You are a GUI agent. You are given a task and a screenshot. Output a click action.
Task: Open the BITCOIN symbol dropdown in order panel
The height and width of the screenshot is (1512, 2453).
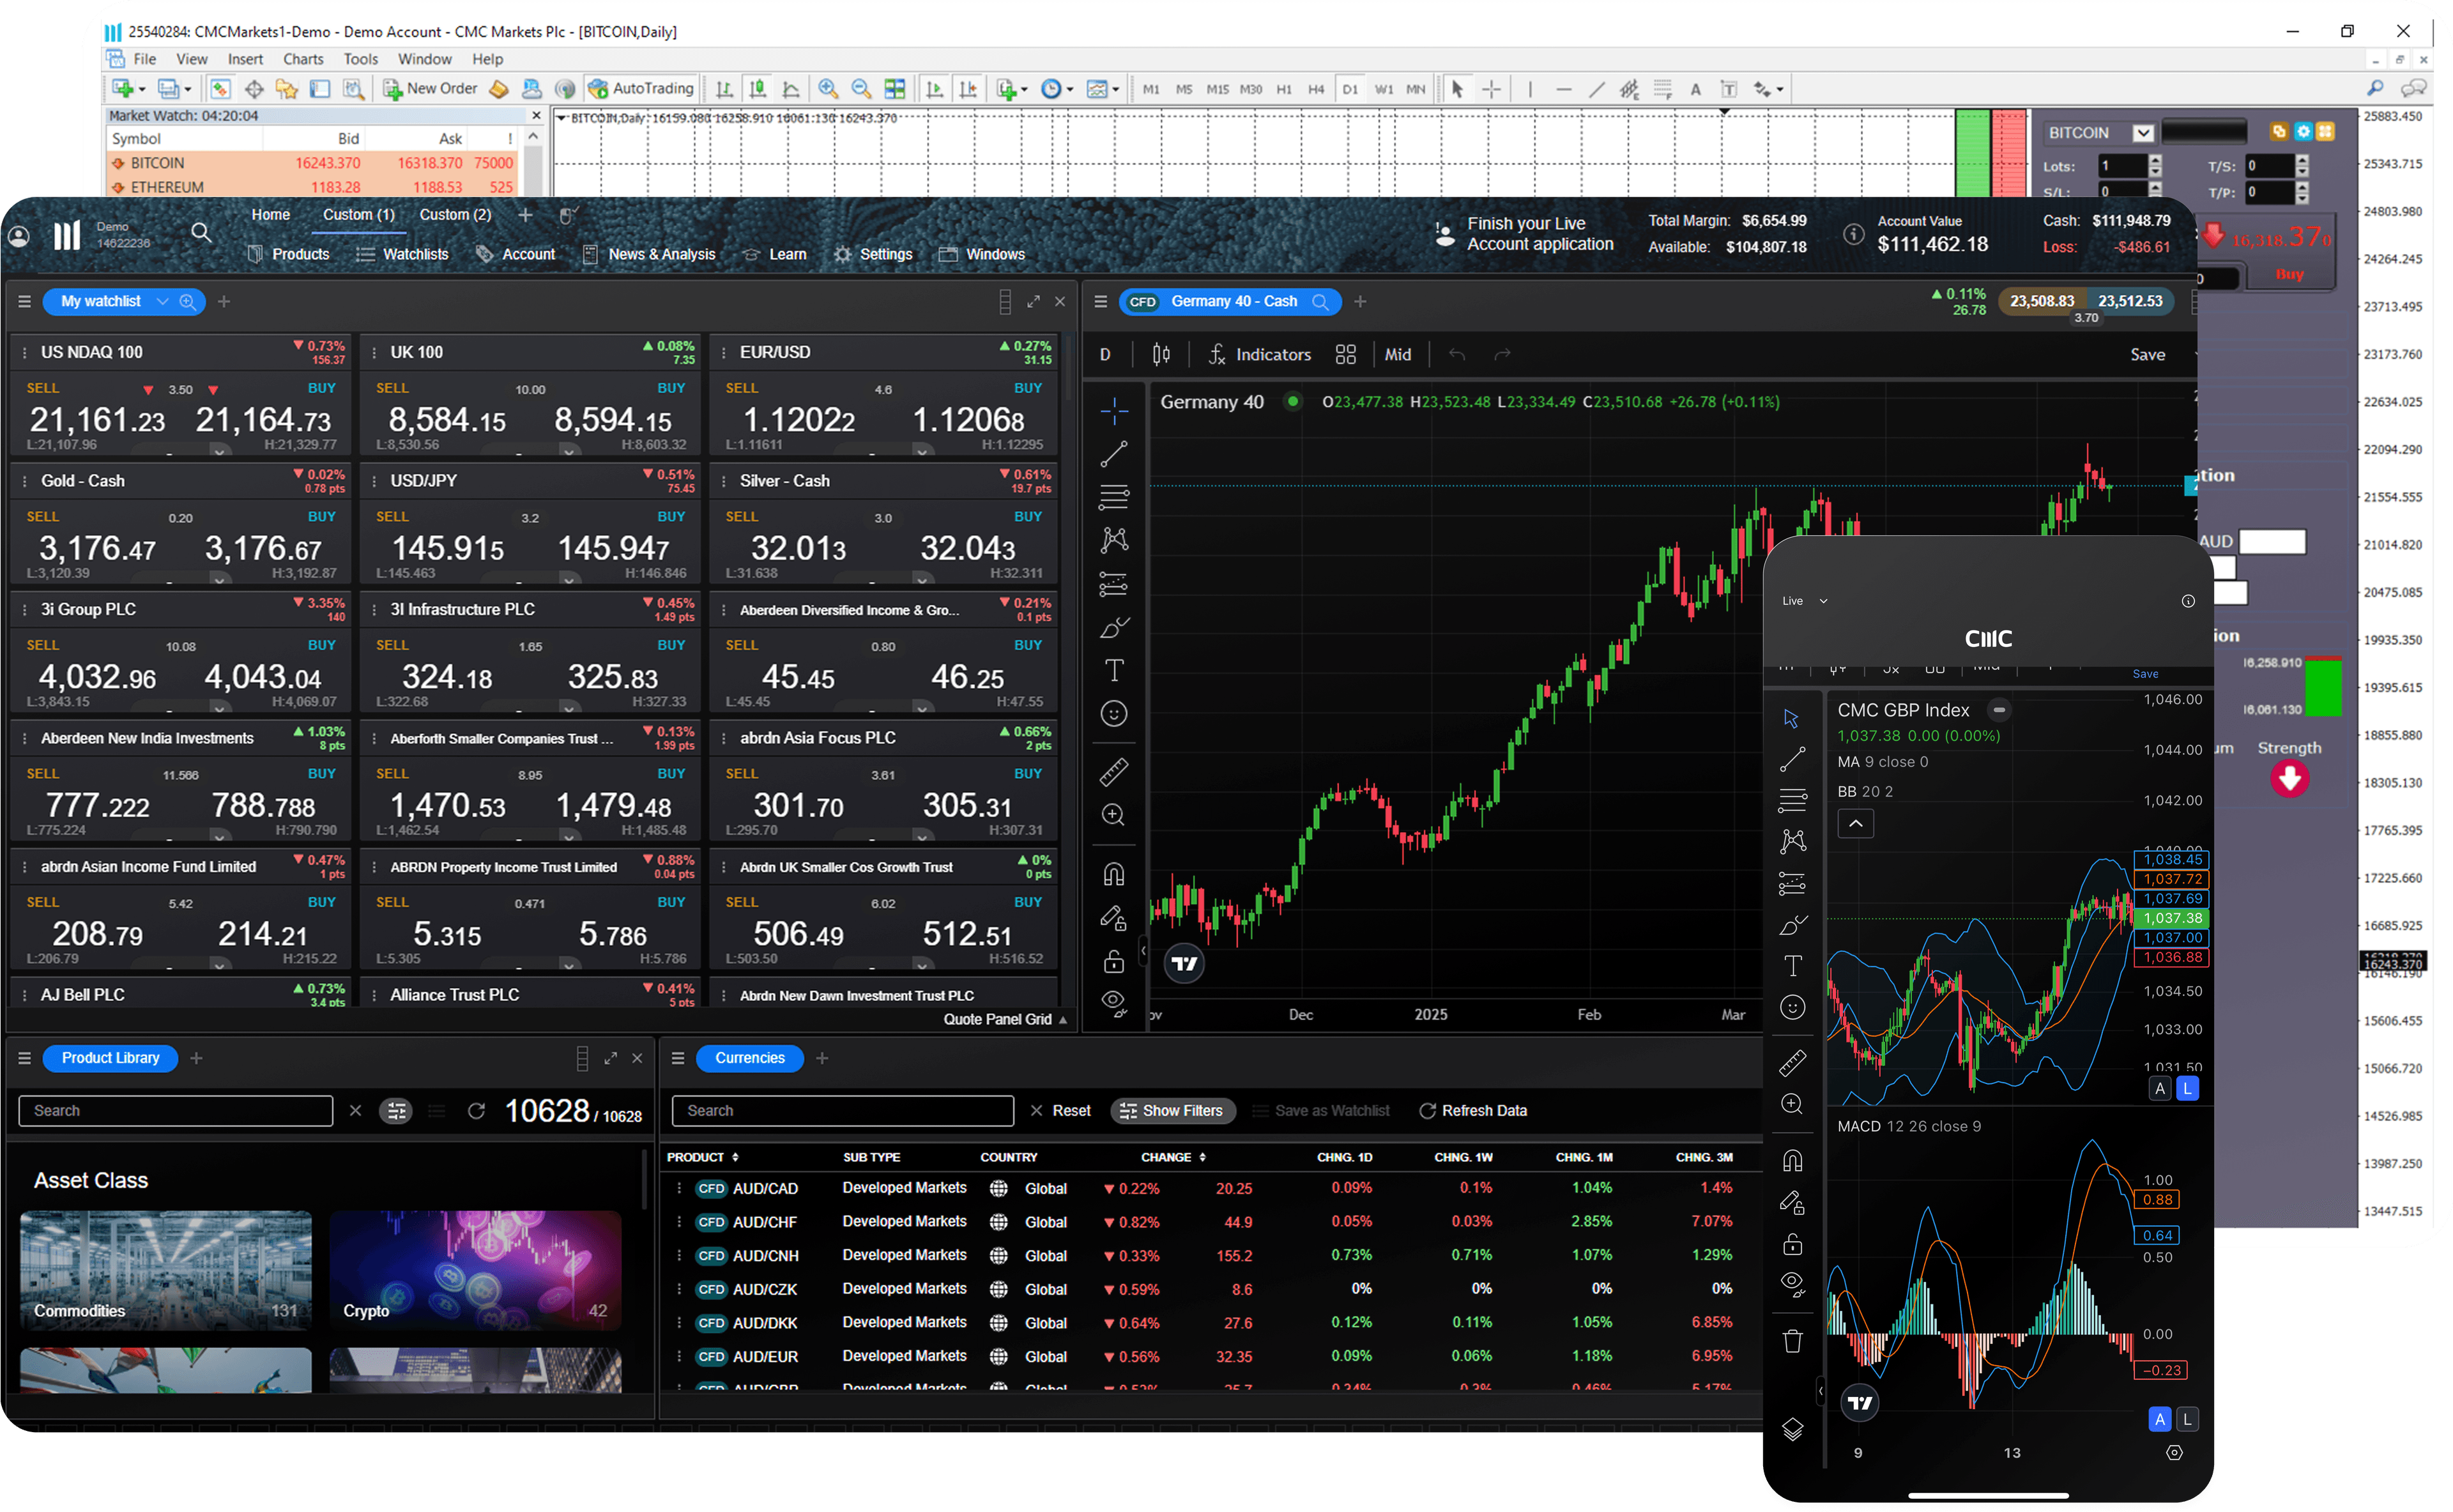click(x=2143, y=133)
